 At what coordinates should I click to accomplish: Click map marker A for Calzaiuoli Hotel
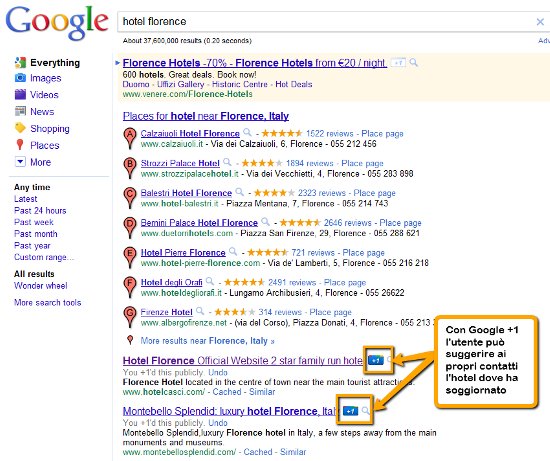[x=130, y=137]
